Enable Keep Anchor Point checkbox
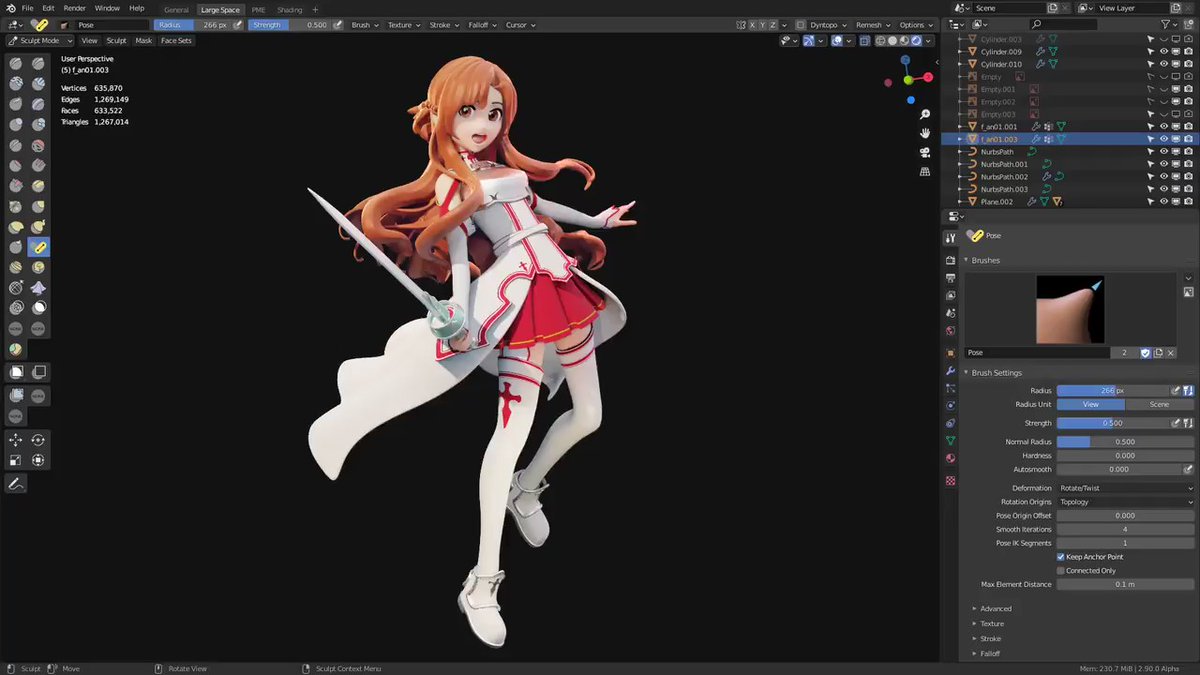1200x675 pixels. pyautogui.click(x=1061, y=556)
